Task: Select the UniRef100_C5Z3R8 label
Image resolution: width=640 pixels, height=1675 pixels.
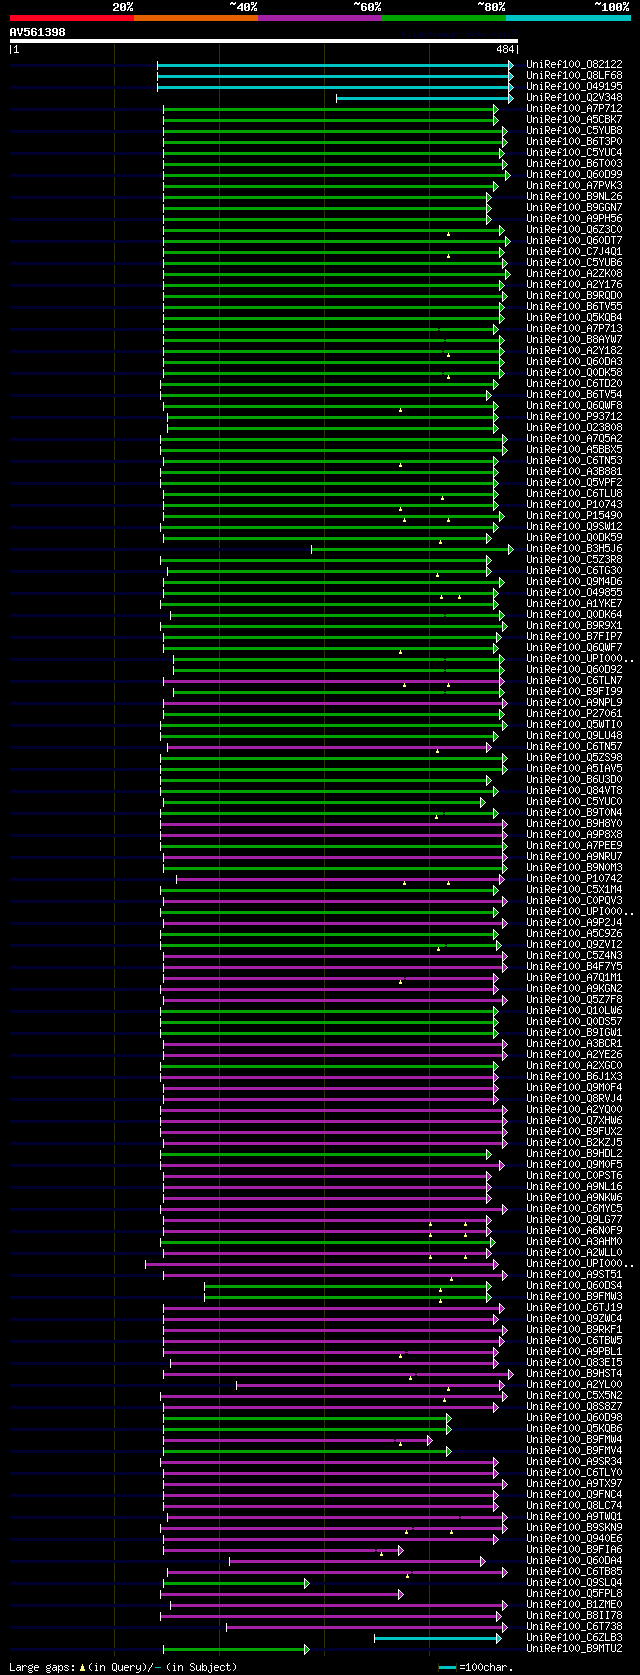Action: point(574,559)
